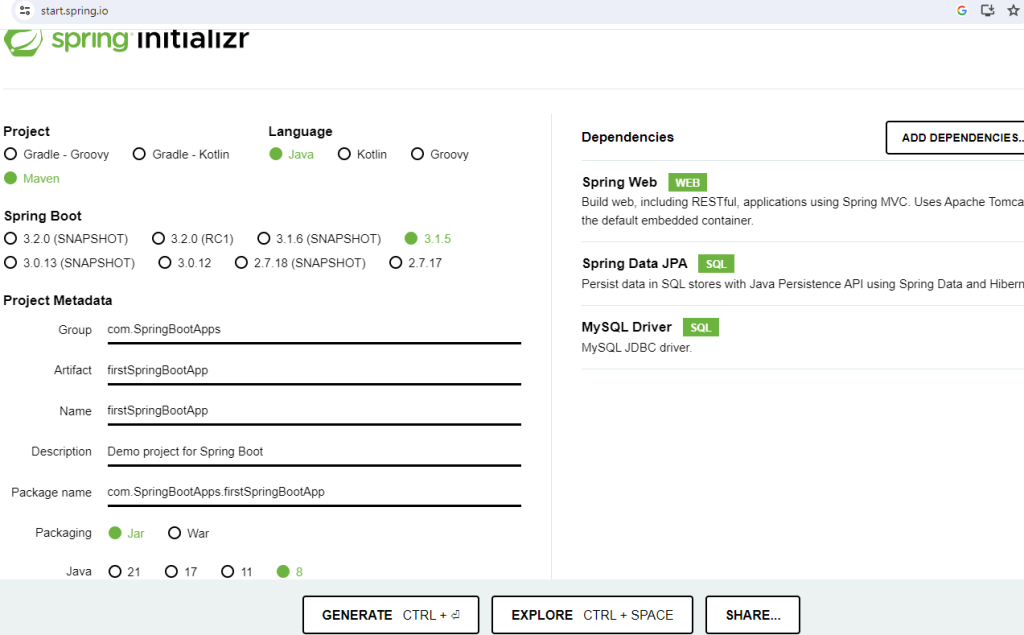Set packaging to War
Image resolution: width=1024 pixels, height=635 pixels.
pyautogui.click(x=189, y=533)
